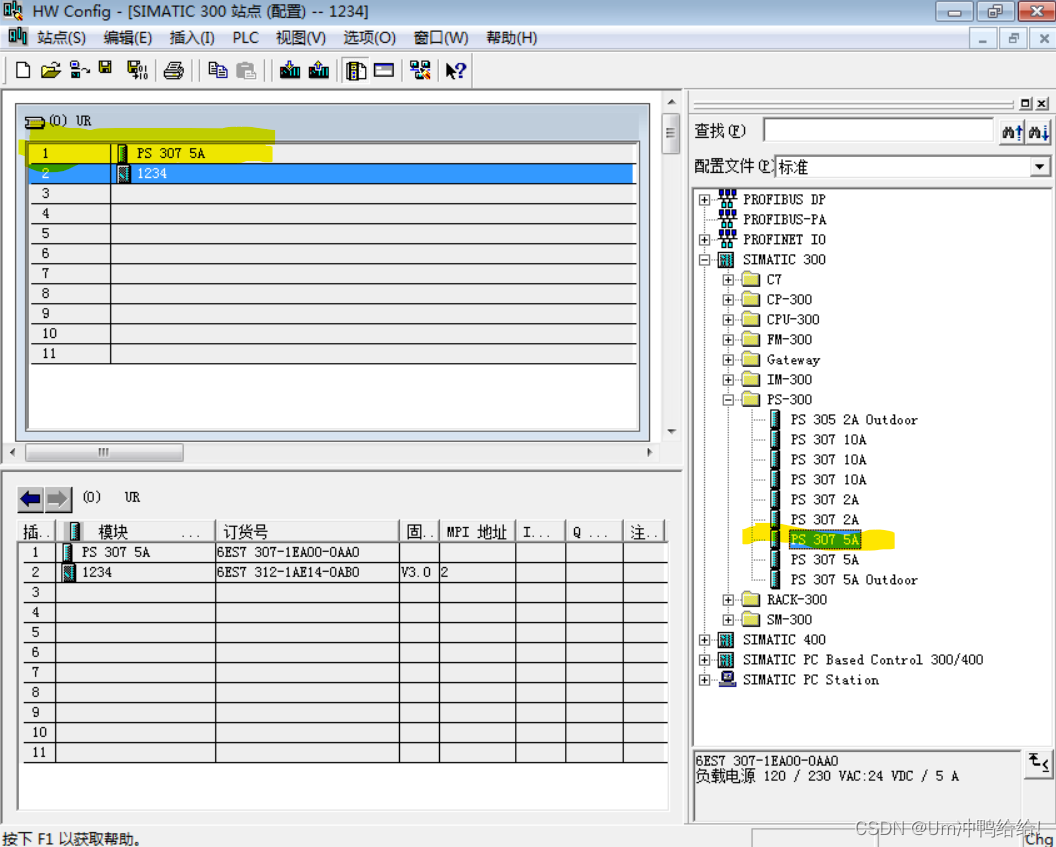Close the hardware catalog pane
Image resolution: width=1056 pixels, height=847 pixels.
coord(1042,103)
